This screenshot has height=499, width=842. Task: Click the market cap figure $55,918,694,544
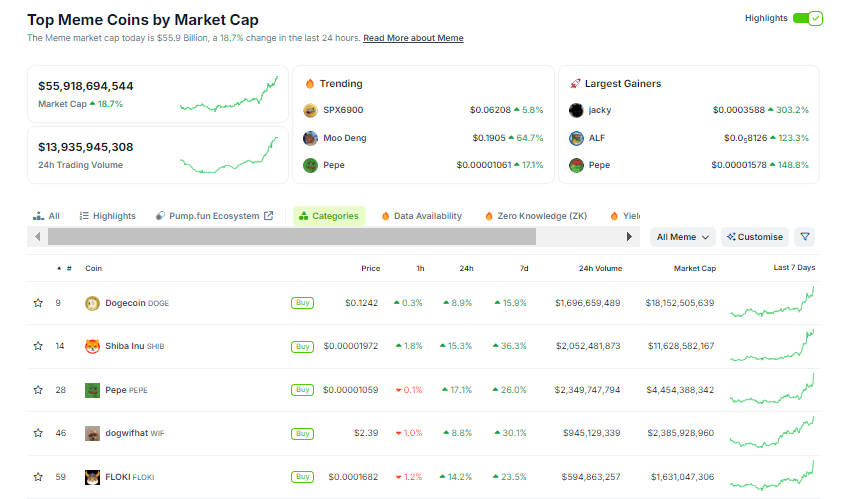pyautogui.click(x=86, y=86)
